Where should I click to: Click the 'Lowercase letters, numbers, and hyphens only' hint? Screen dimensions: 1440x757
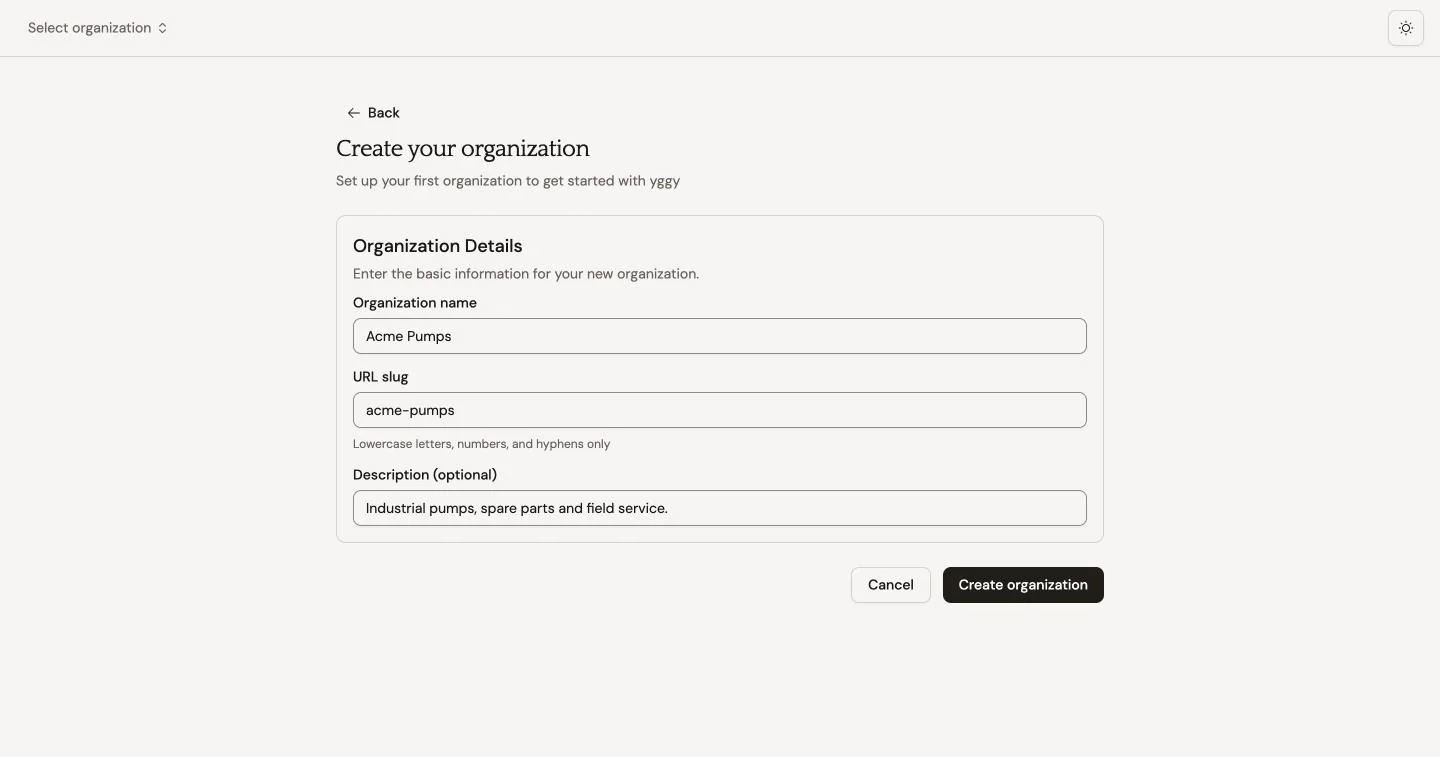(x=481, y=444)
